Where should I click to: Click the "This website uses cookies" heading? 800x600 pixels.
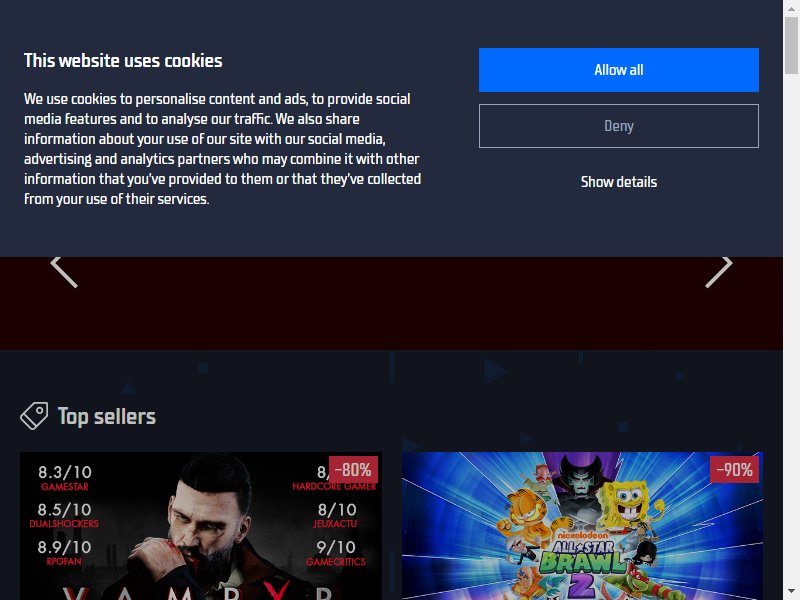(123, 61)
